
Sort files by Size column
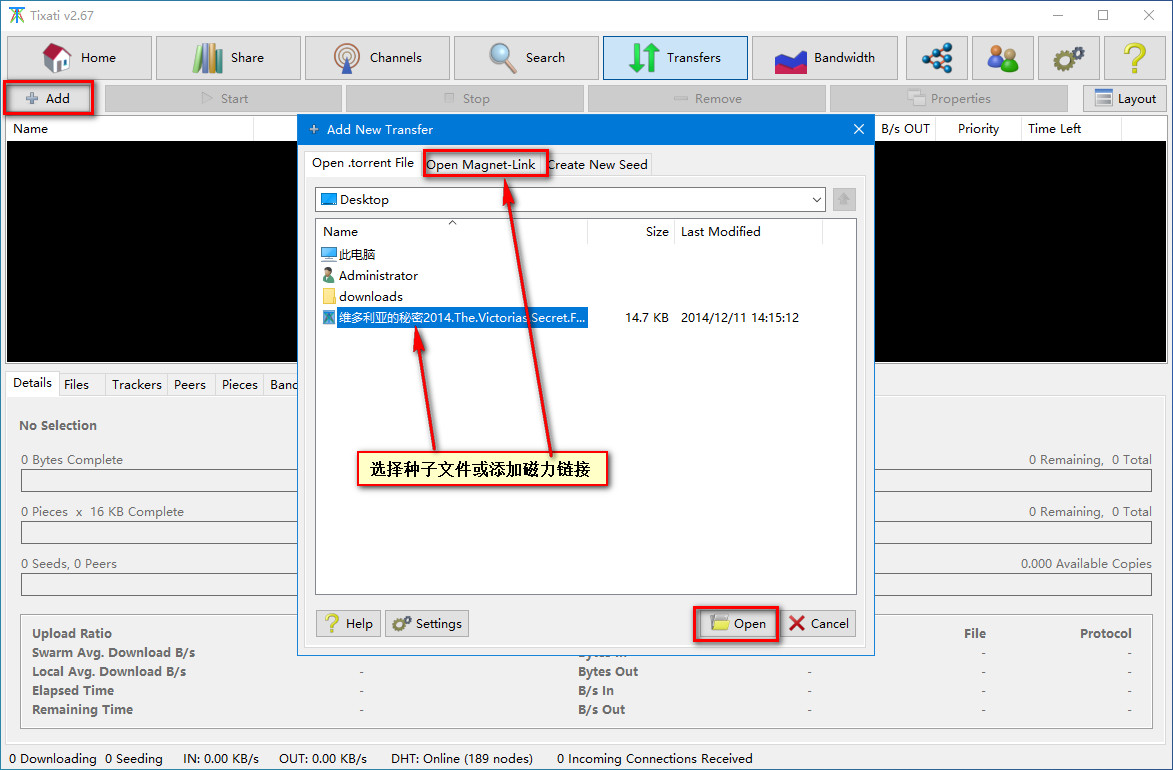coord(631,232)
